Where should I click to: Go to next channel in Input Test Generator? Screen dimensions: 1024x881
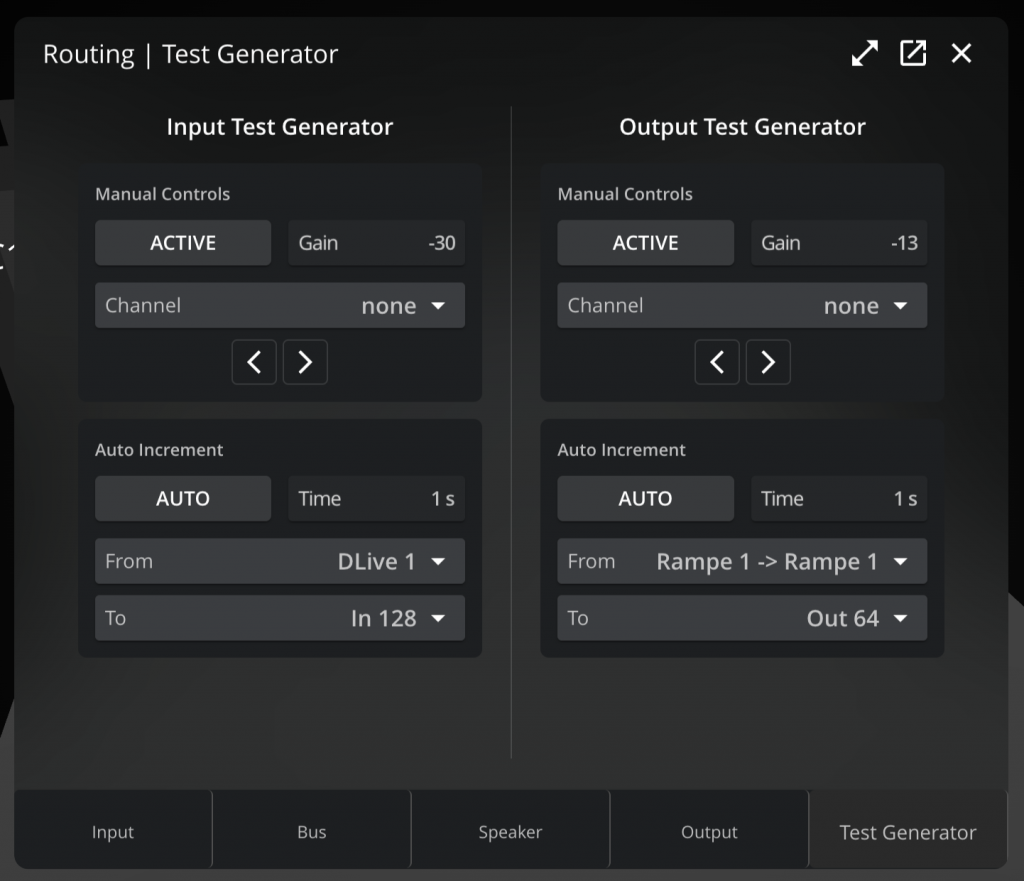pos(305,362)
